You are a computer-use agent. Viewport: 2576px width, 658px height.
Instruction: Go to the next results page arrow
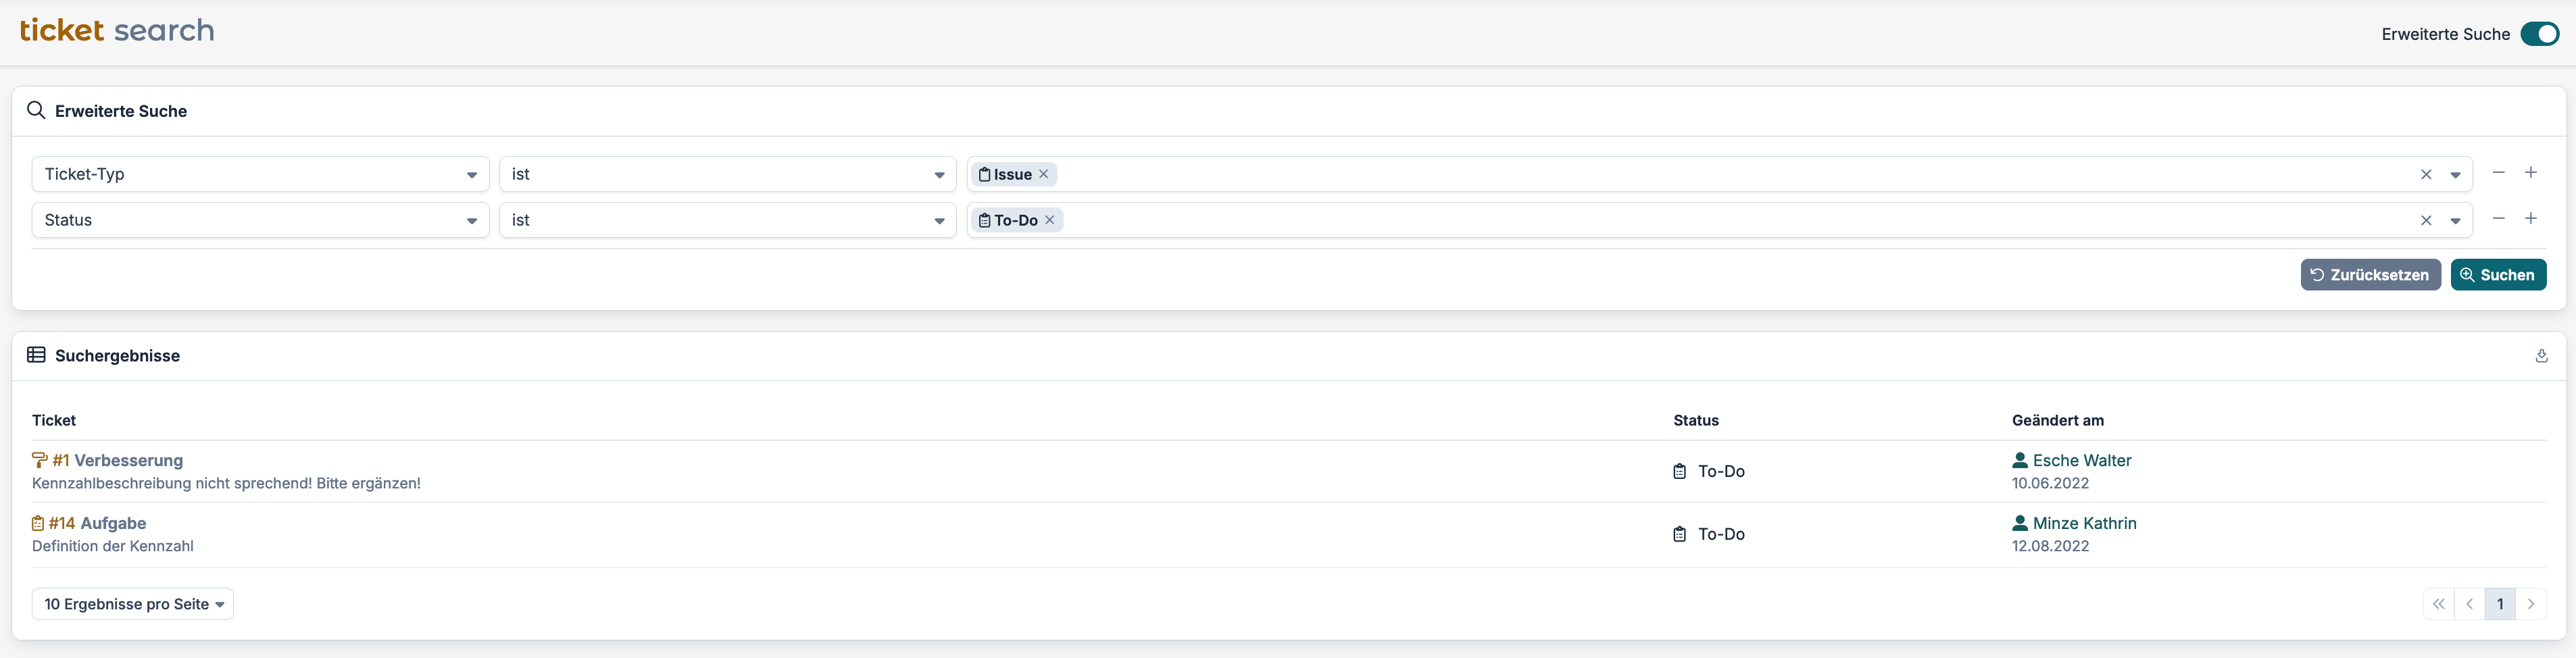[2530, 604]
